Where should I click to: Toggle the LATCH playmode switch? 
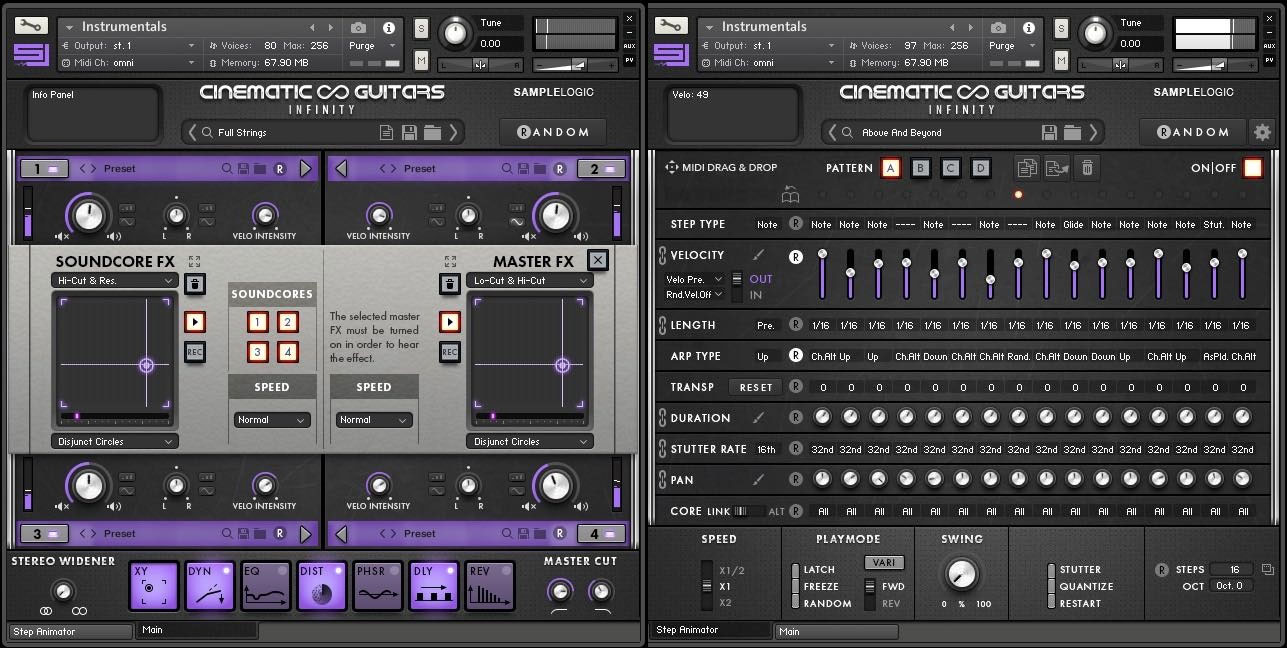click(x=796, y=570)
